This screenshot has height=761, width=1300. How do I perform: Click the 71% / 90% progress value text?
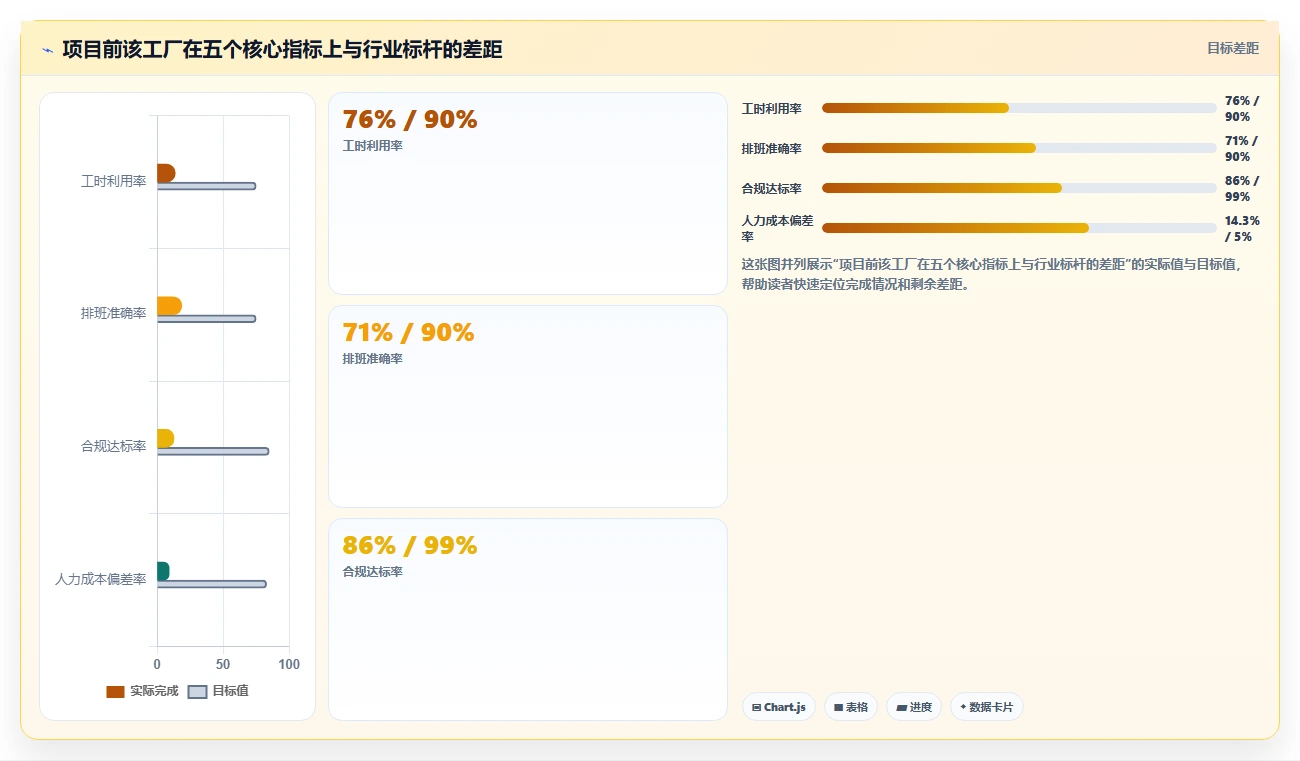1242,148
